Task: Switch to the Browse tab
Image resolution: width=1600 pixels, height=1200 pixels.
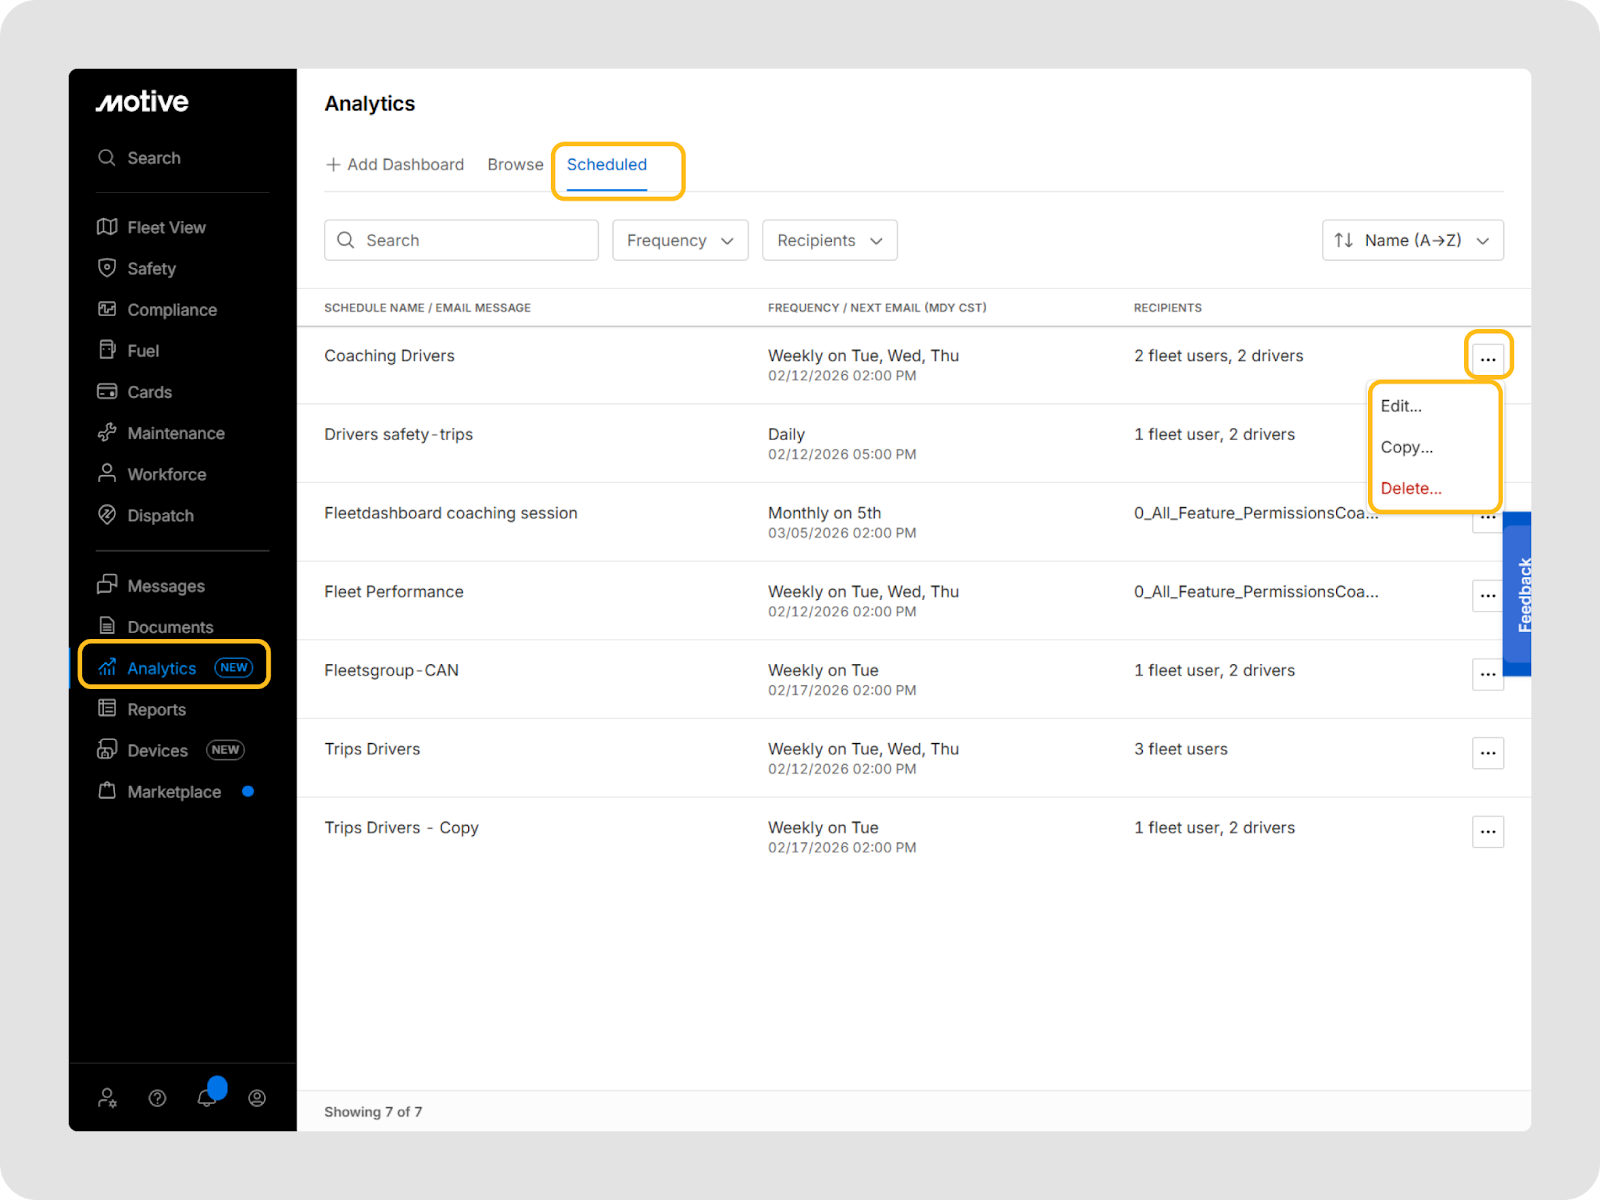Action: (x=515, y=165)
